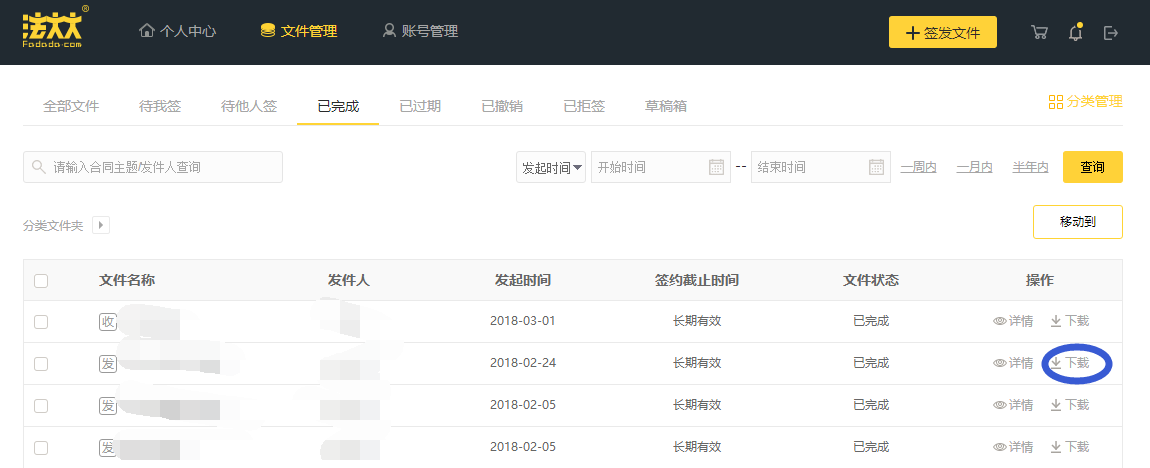This screenshot has height=468, width=1150.
Task: Filter by the 一周内 link
Action: point(918,167)
